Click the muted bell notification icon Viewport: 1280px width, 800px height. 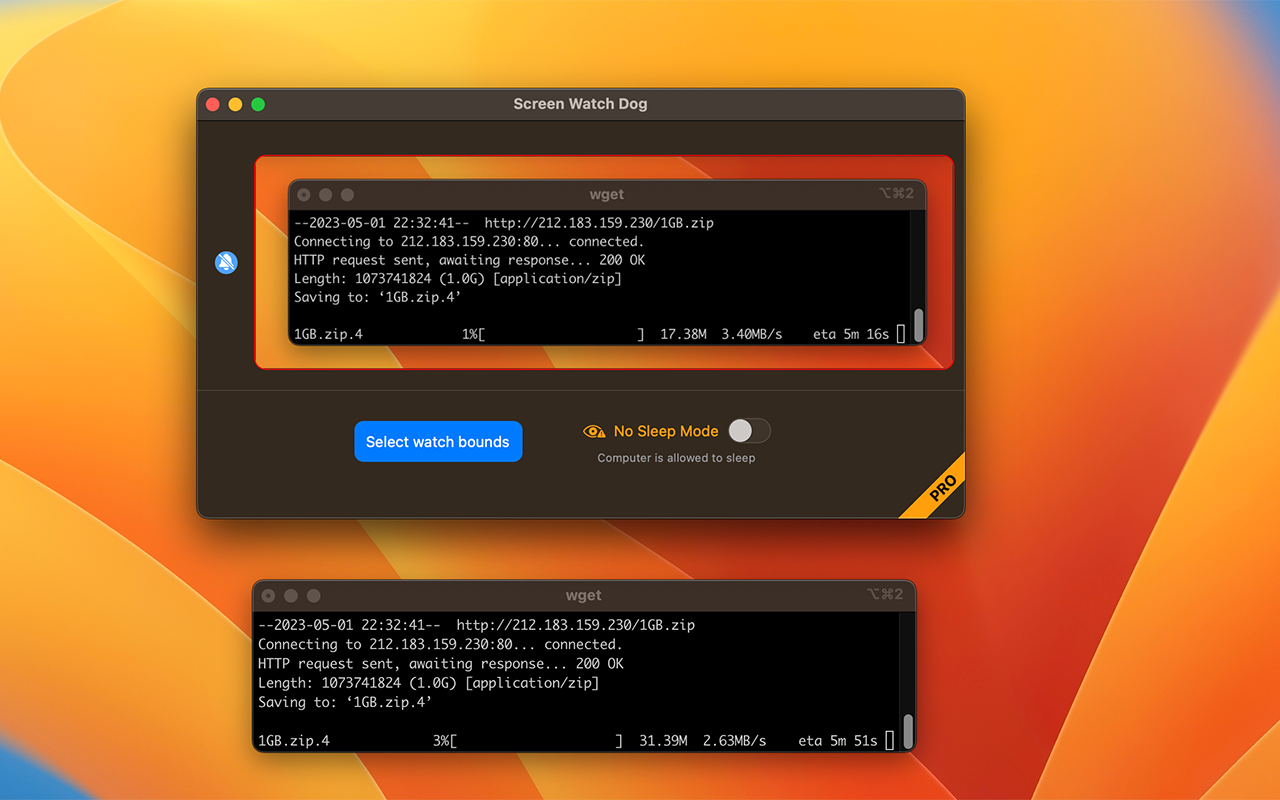227,263
